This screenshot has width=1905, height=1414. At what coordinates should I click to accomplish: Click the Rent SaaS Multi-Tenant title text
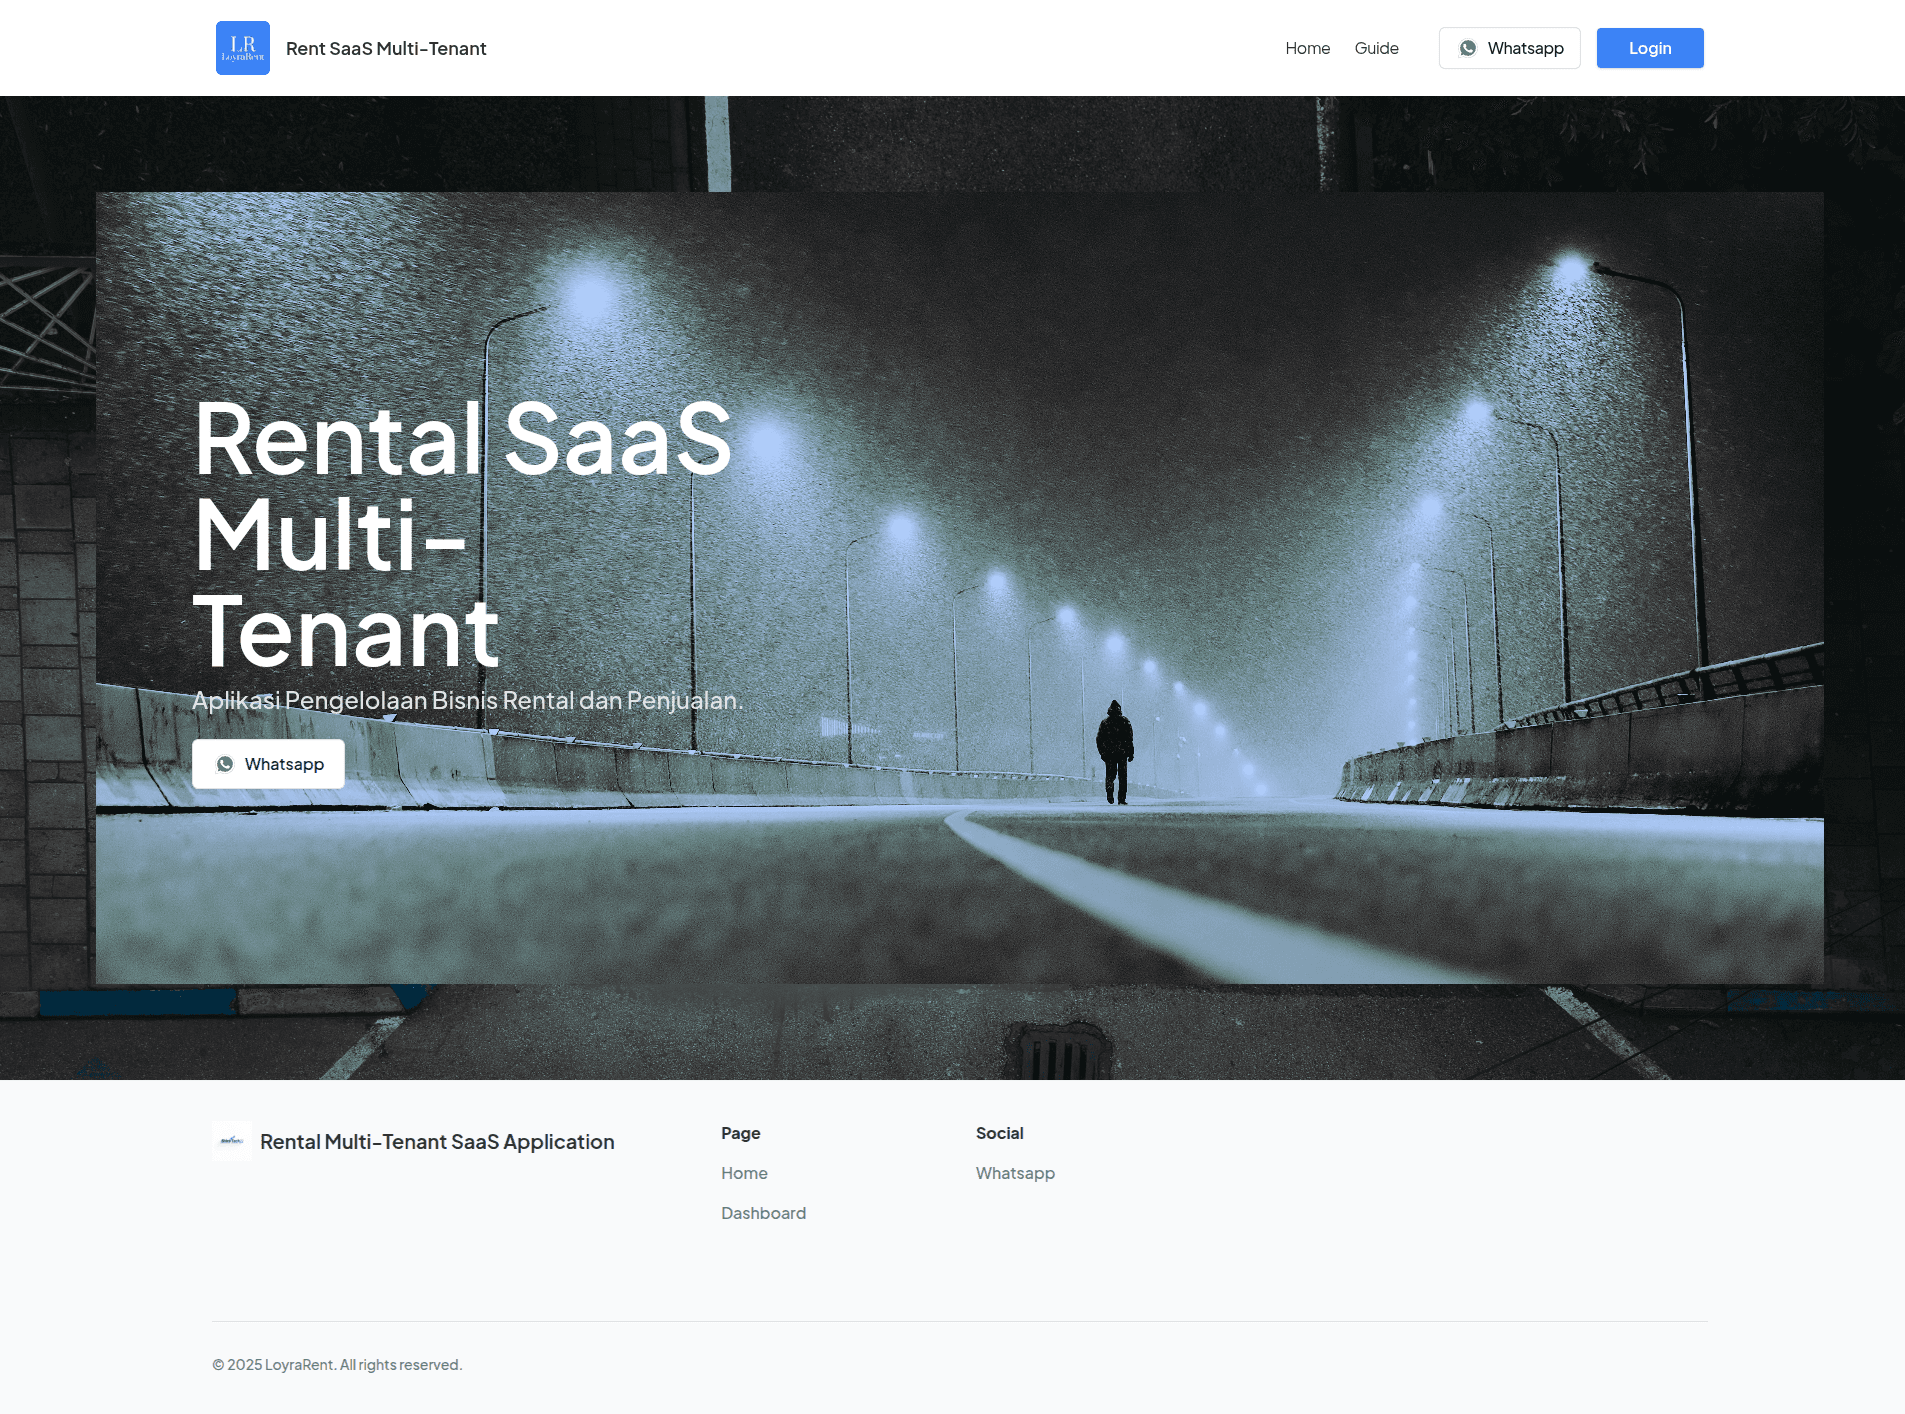386,48
